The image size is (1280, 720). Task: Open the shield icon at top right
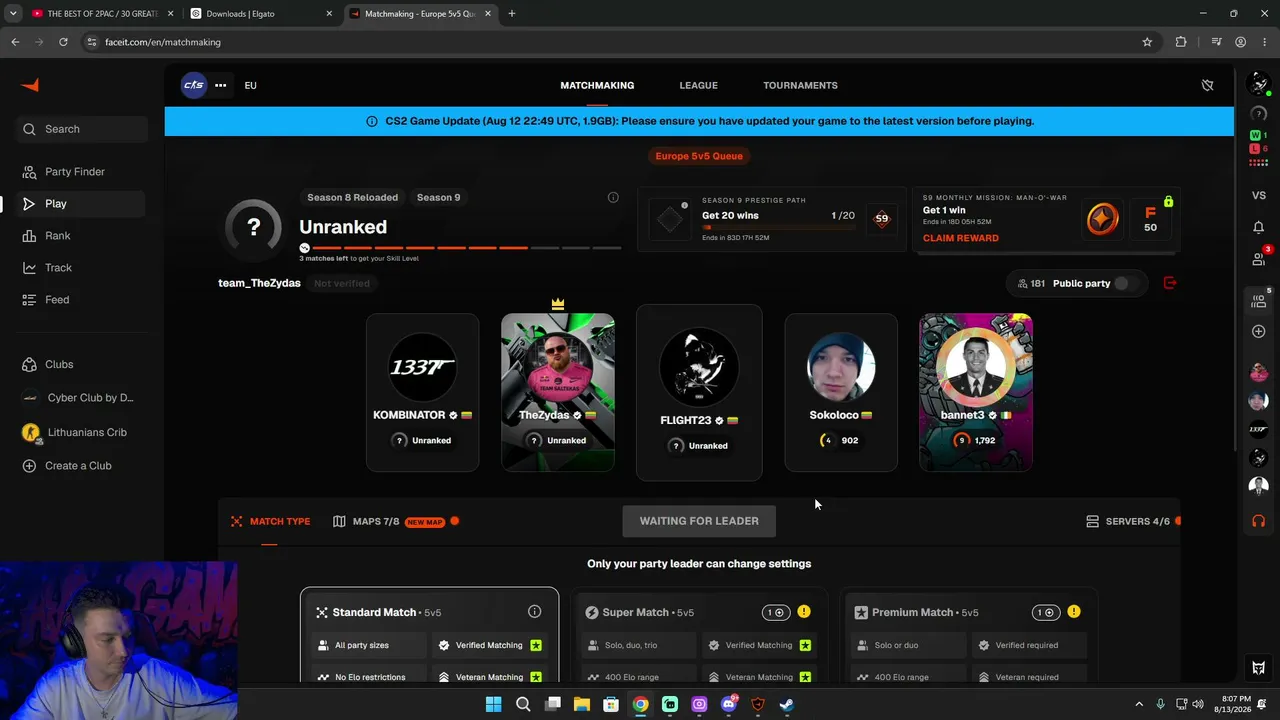click(1207, 85)
